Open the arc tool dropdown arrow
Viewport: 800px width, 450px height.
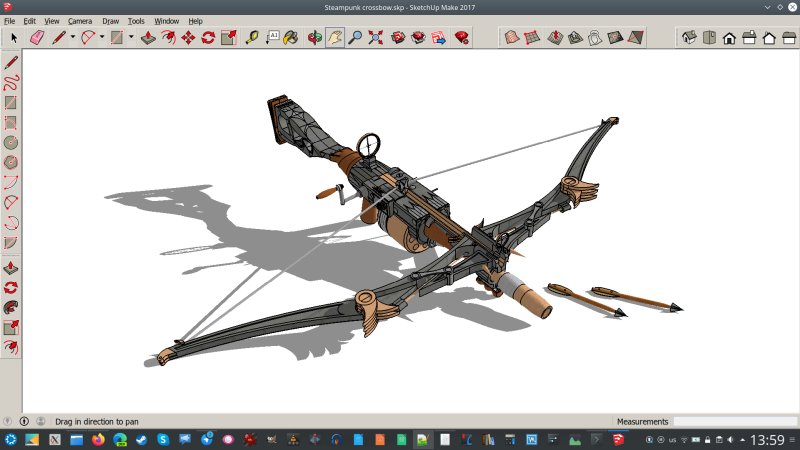pyautogui.click(x=102, y=38)
